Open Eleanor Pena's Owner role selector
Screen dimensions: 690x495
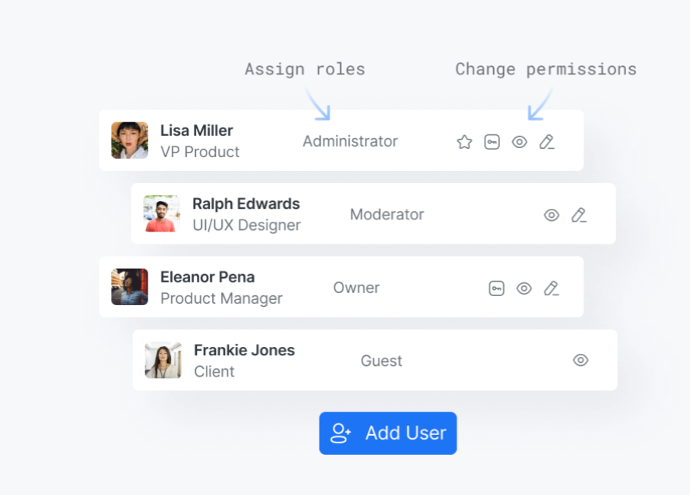click(x=356, y=288)
